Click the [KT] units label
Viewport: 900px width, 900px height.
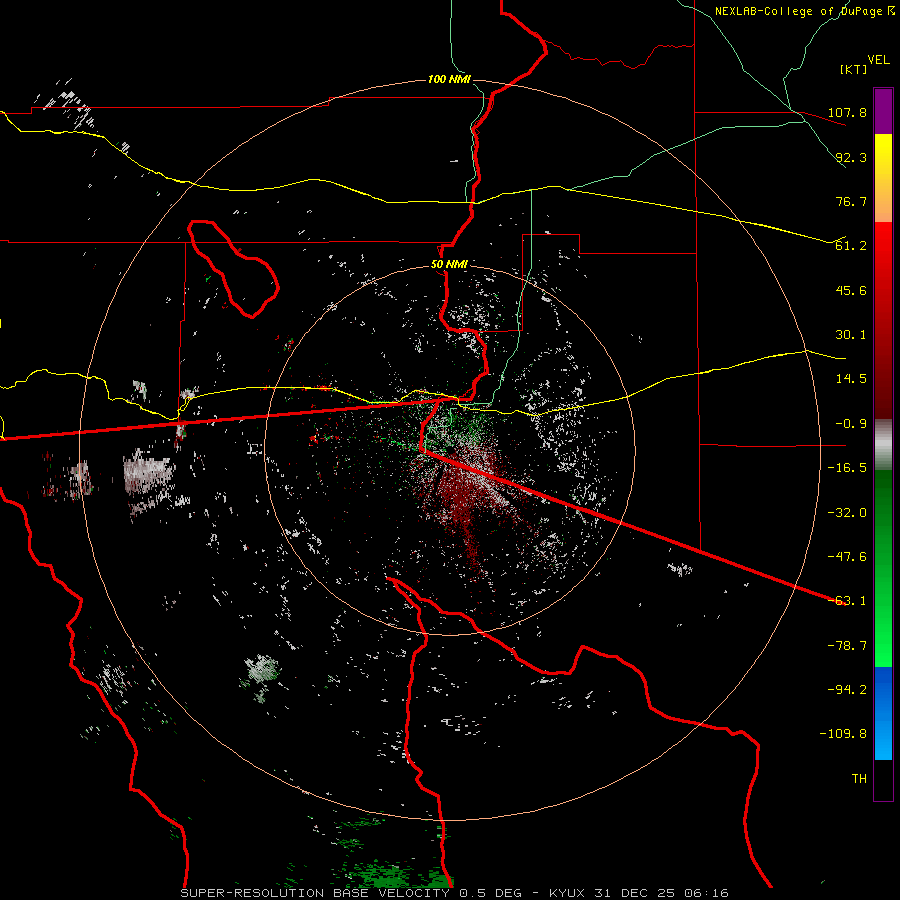click(x=853, y=69)
